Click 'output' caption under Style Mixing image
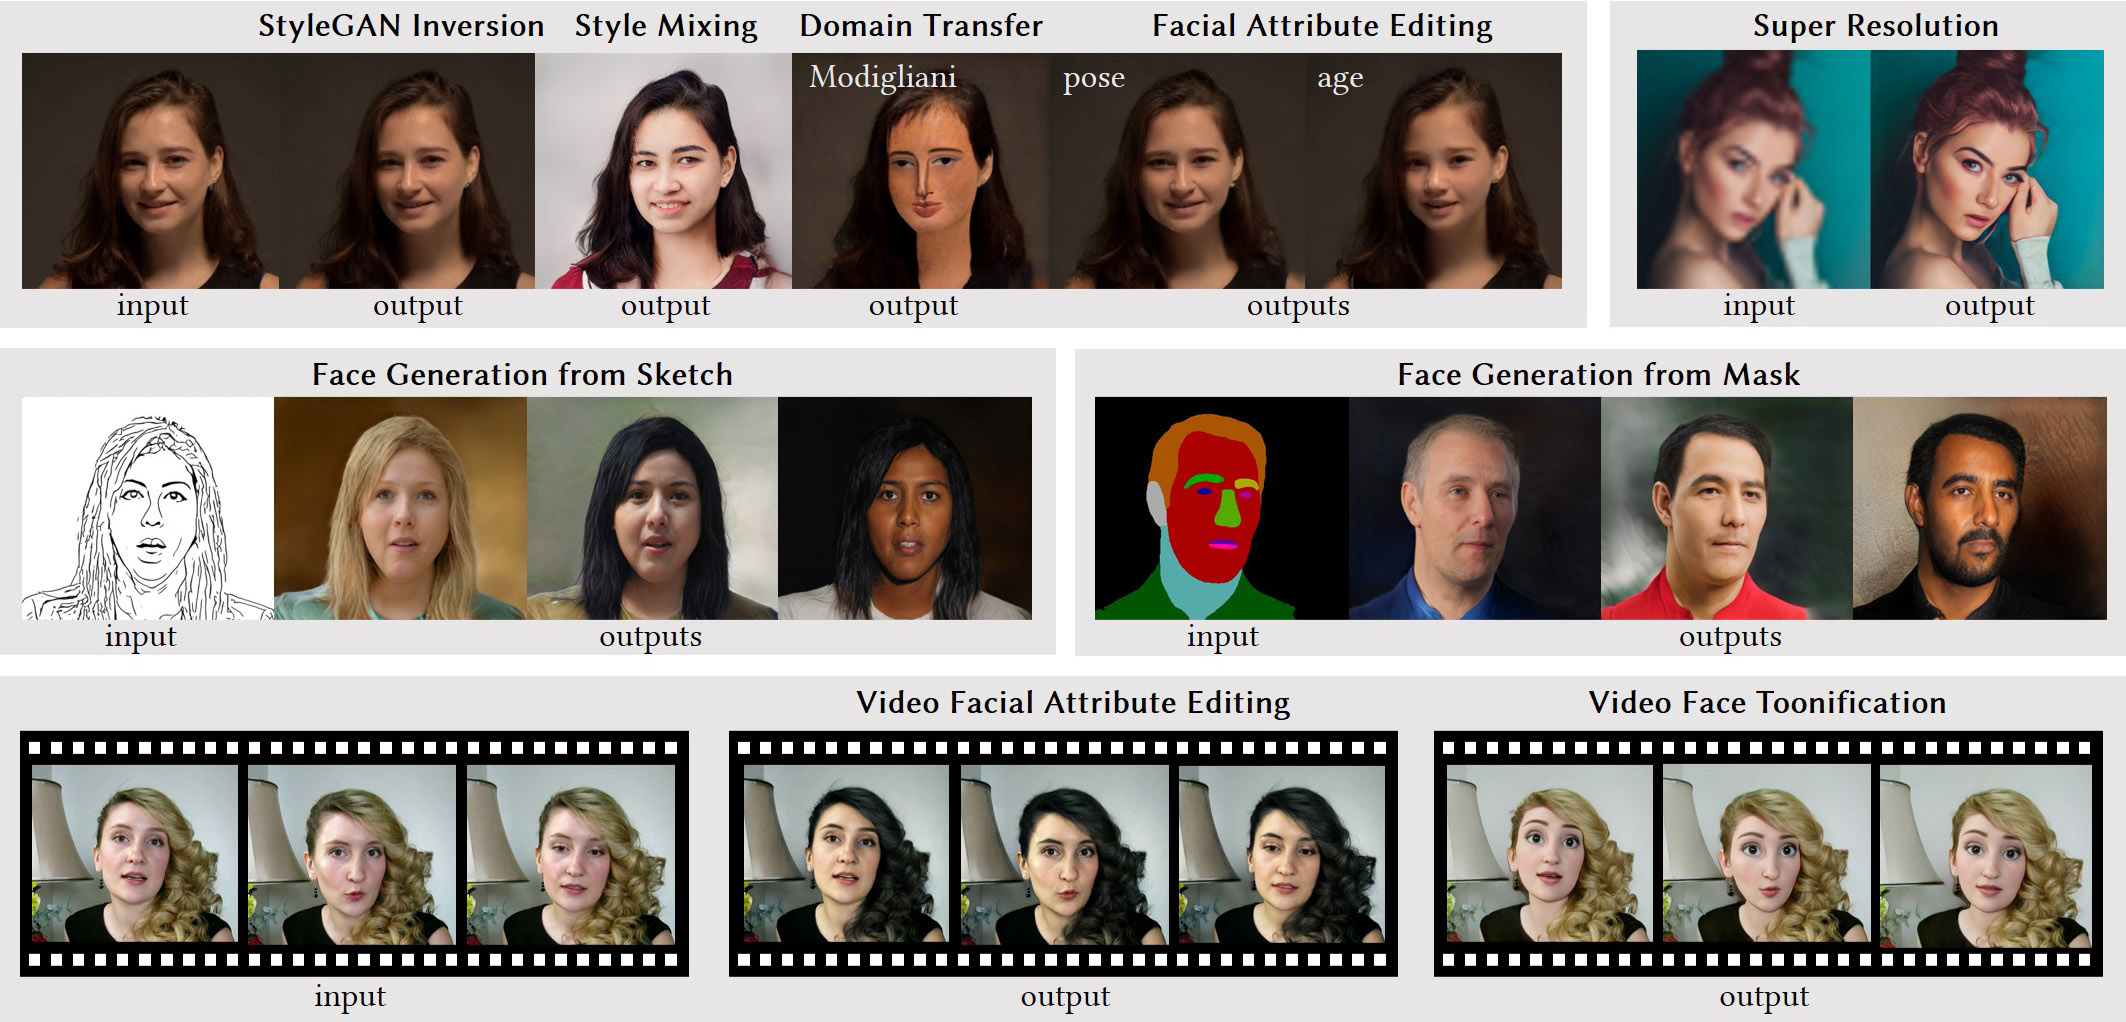 tap(665, 306)
